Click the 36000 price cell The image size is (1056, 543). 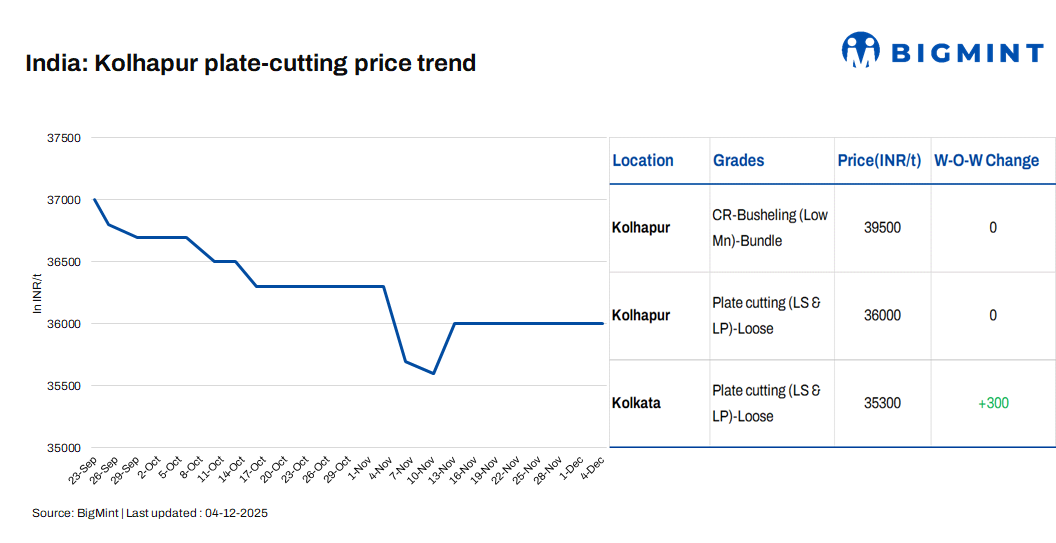[882, 316]
